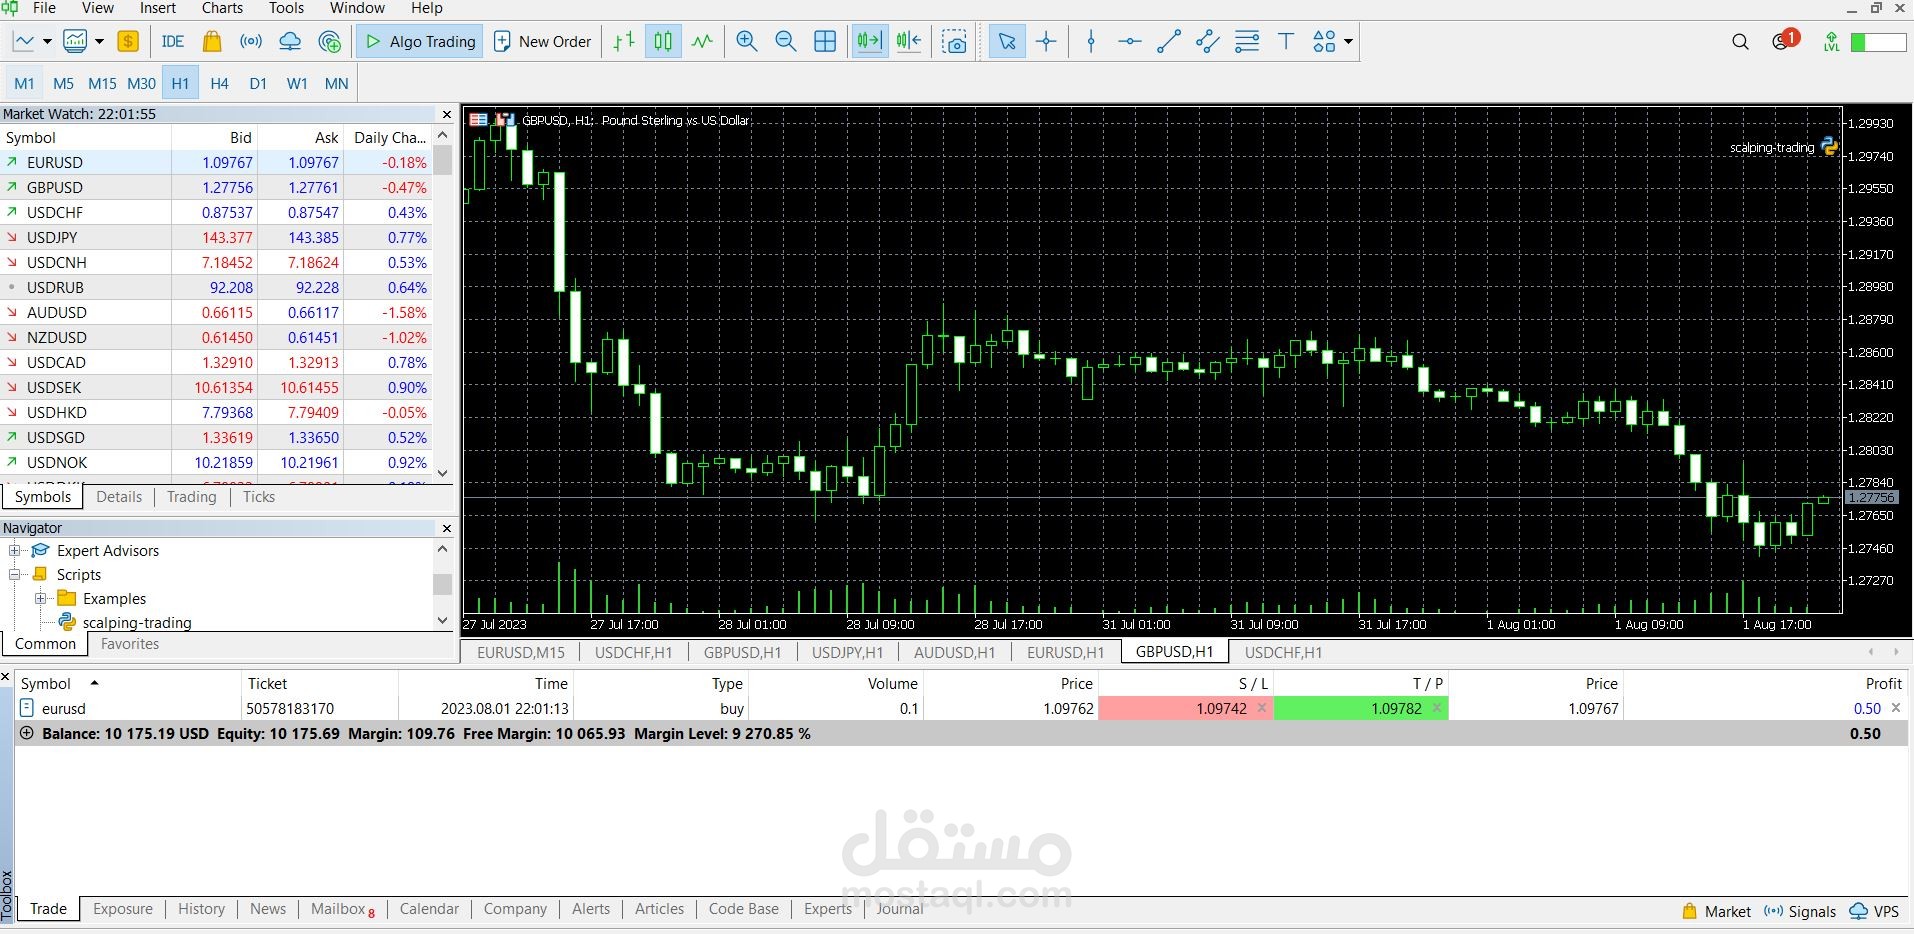Open the Ticks tab in Market Watch
Viewport: 1914px width, 934px height.
258,497
